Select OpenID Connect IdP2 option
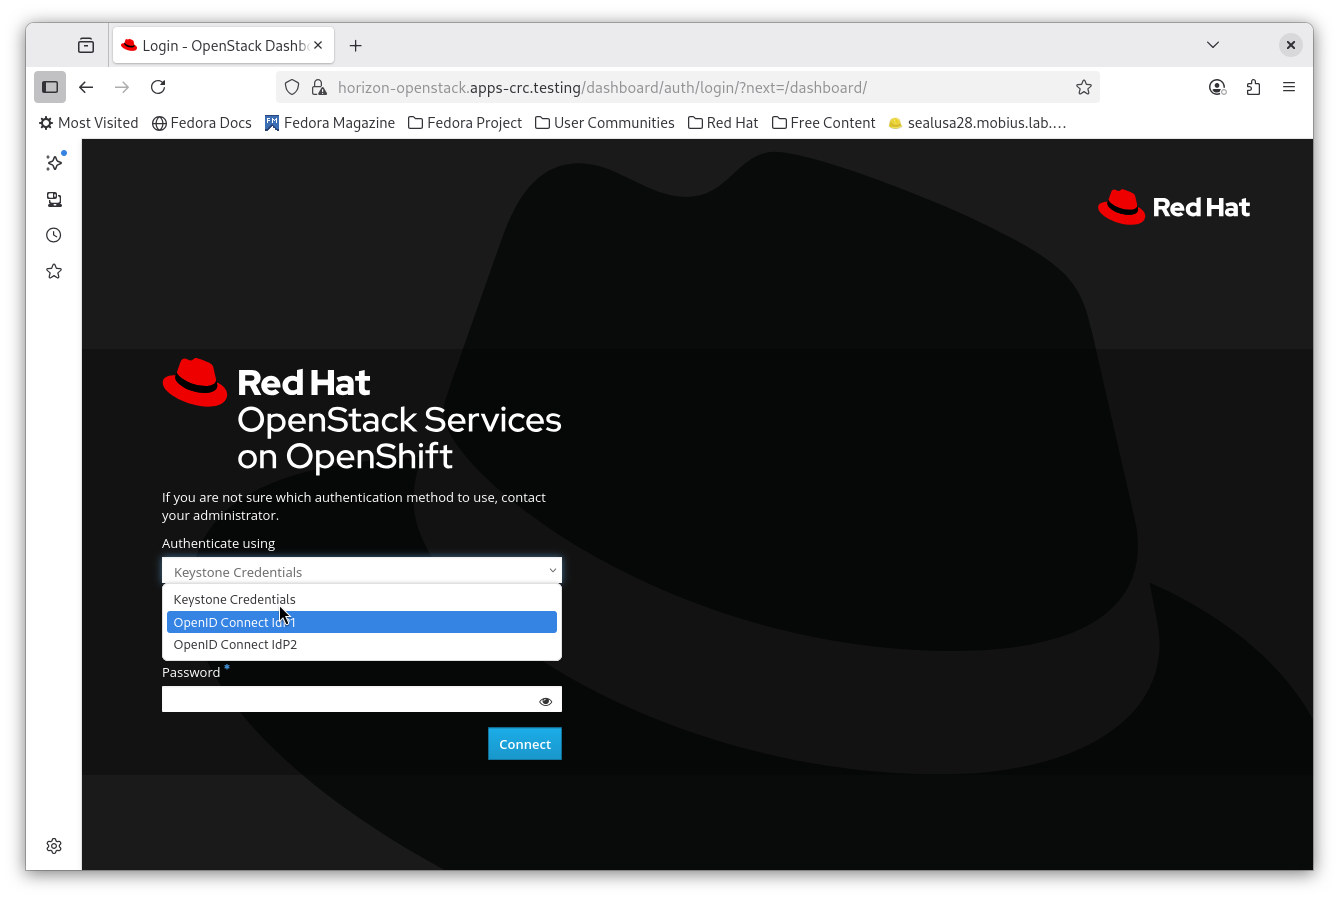 (x=362, y=644)
